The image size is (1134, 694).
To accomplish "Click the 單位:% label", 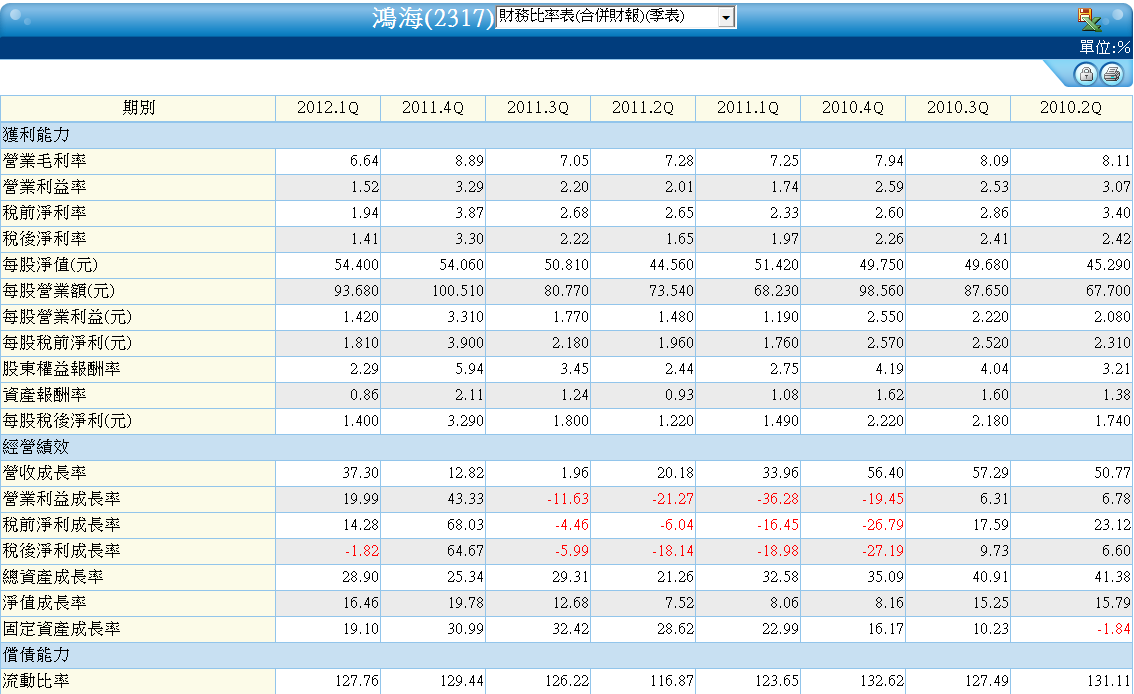I will (1104, 48).
